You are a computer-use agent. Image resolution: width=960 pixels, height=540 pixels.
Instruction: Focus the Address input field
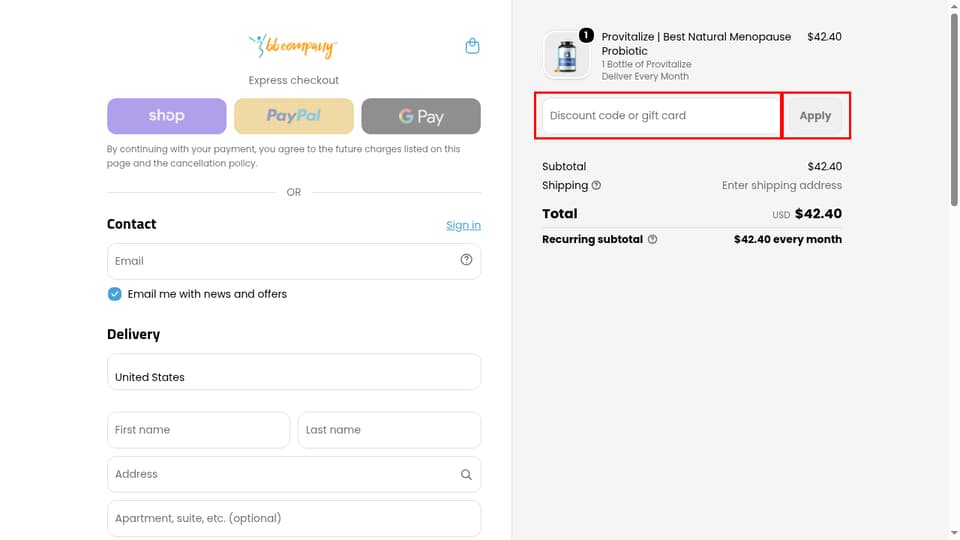[x=294, y=474]
